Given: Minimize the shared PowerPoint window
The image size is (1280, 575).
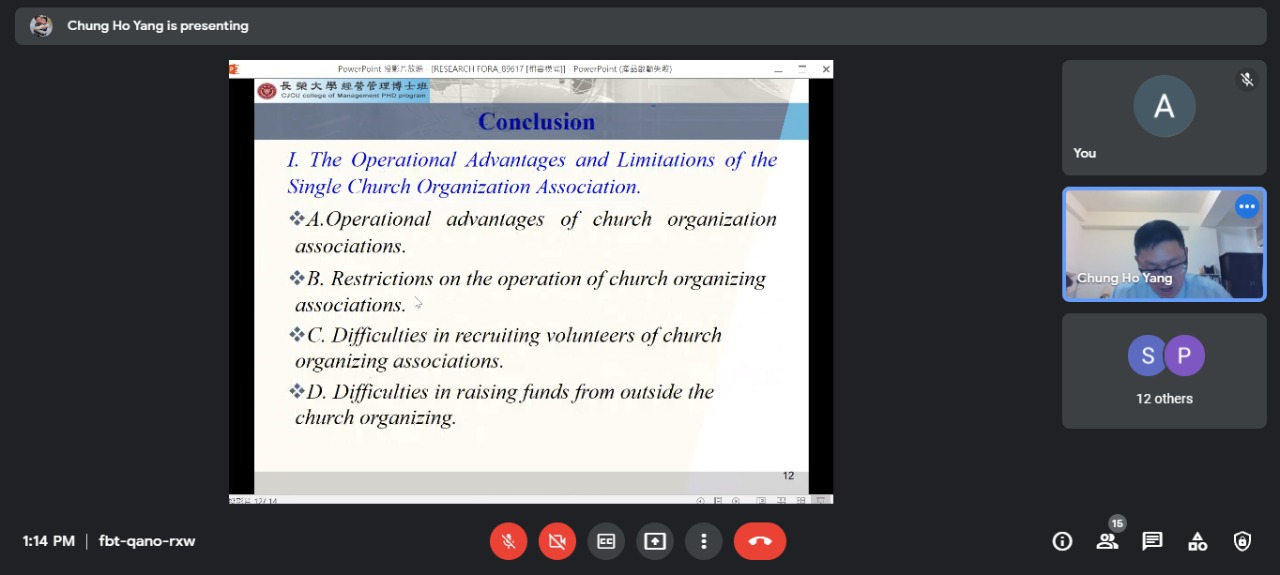Looking at the screenshot, I should point(779,69).
